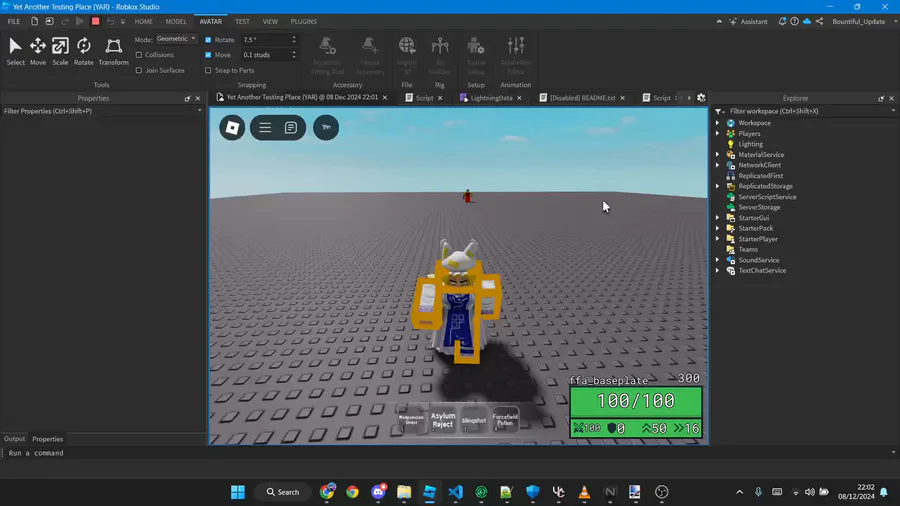Viewport: 900px width, 506px height.
Task: Switch to the VIEW ribbon tab
Action: coord(270,21)
